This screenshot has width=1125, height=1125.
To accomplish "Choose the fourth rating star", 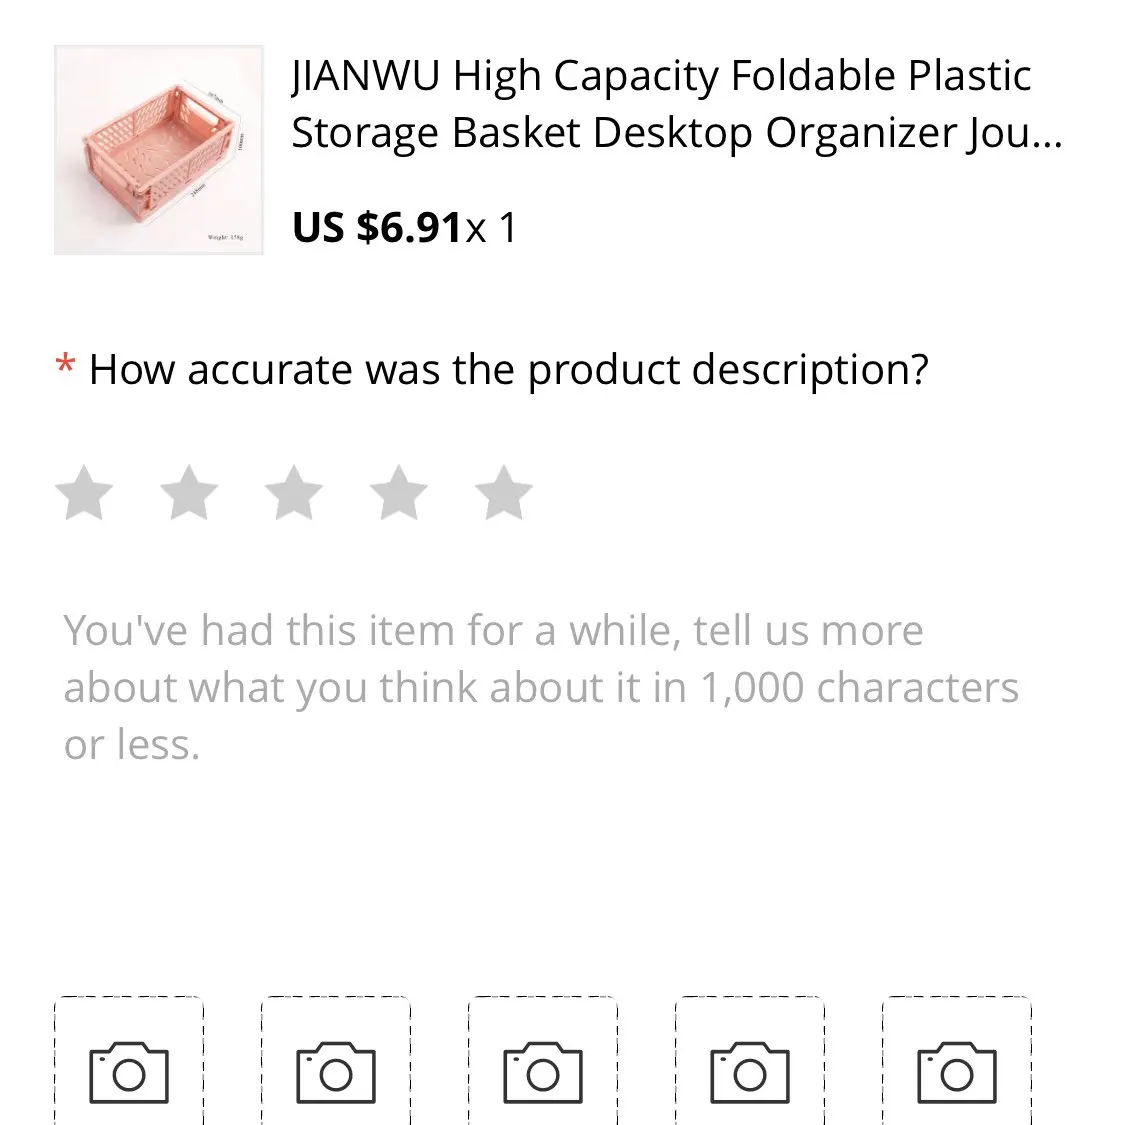I will [x=399, y=493].
